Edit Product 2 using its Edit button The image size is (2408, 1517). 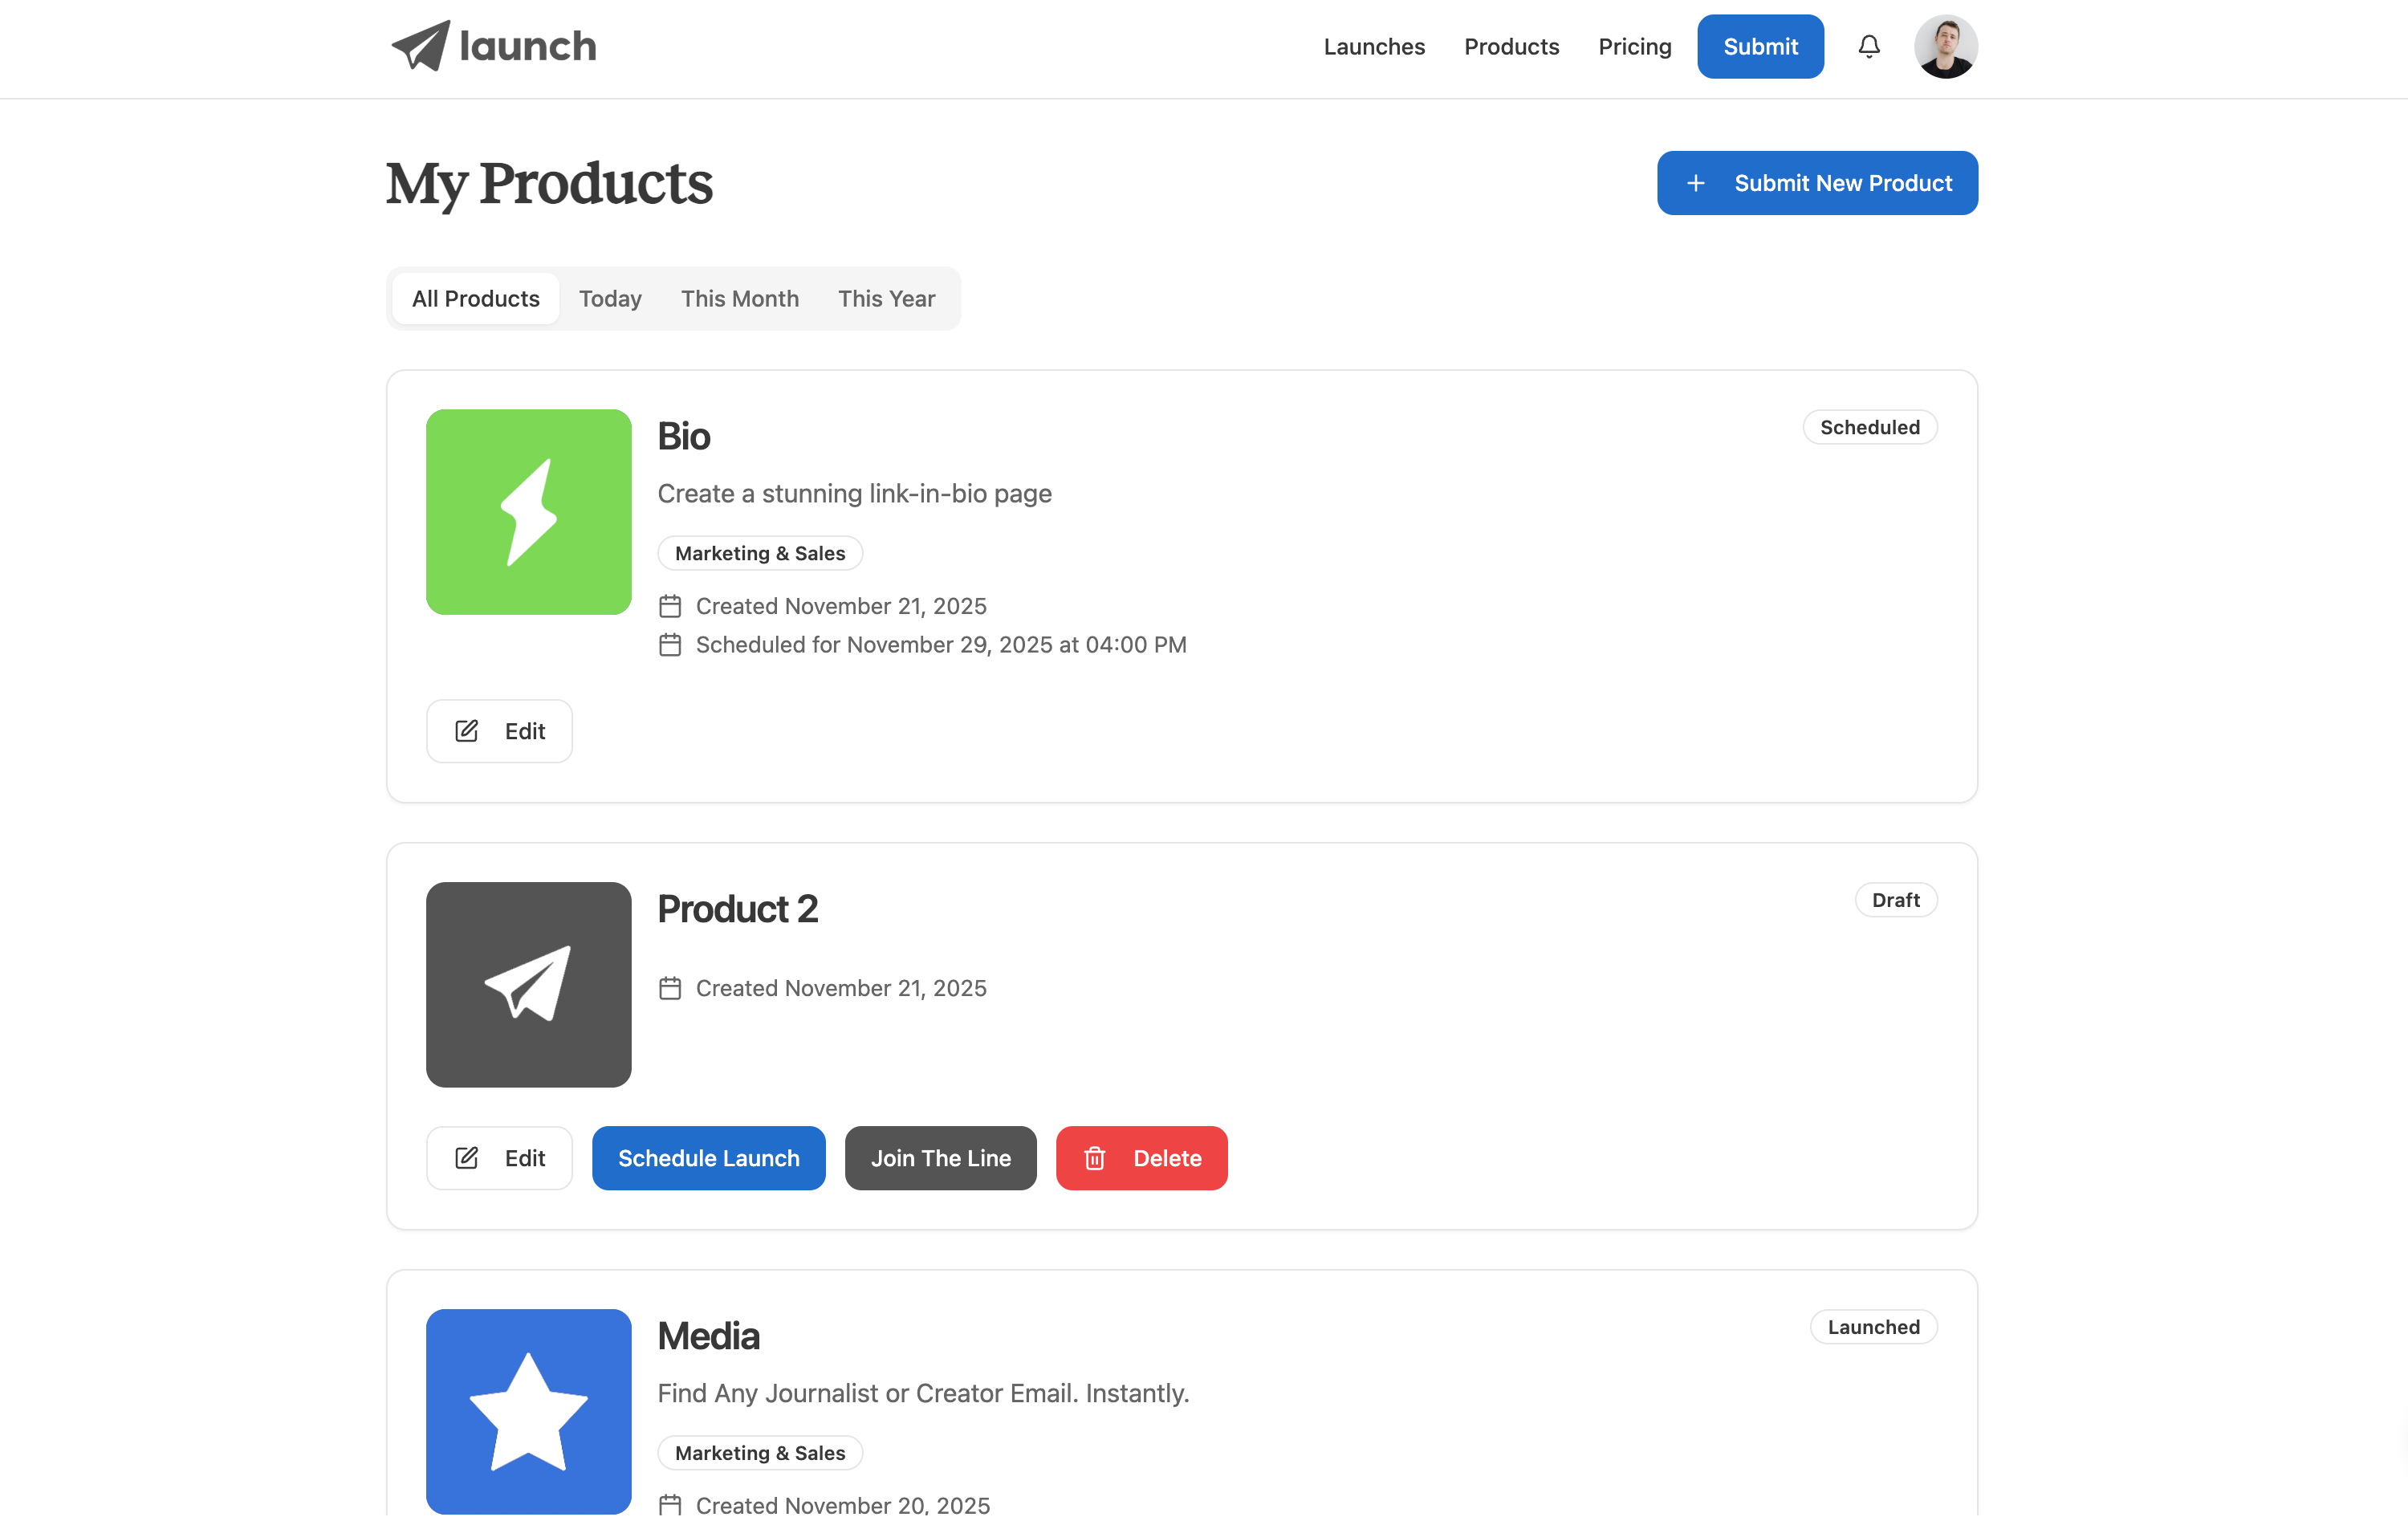499,1158
